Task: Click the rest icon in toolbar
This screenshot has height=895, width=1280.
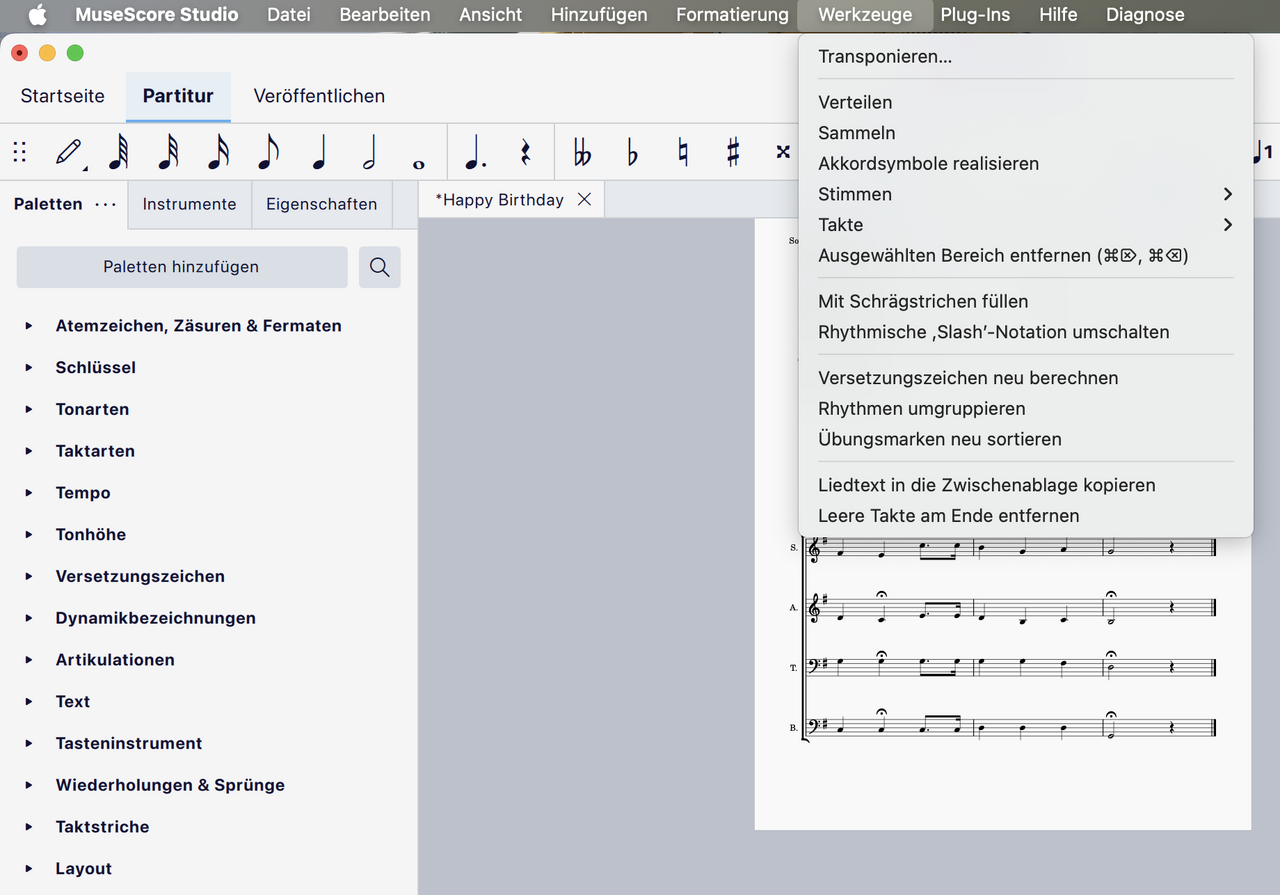Action: pos(525,153)
